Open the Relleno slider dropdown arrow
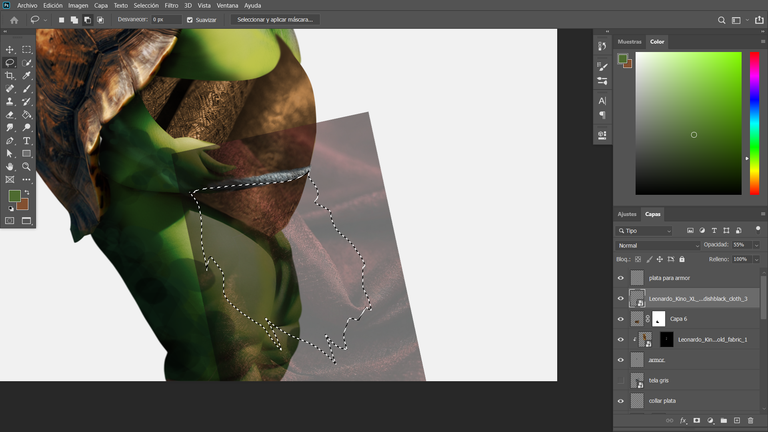The height and width of the screenshot is (432, 768). coord(756,259)
